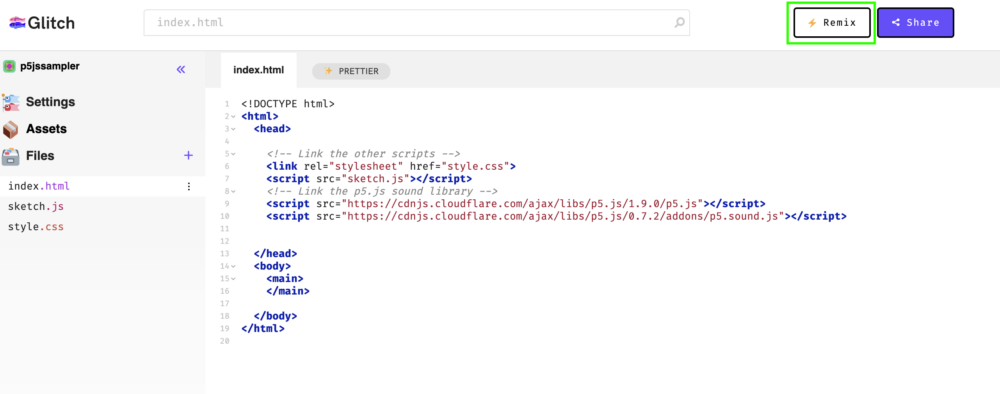Image resolution: width=1000 pixels, height=394 pixels.
Task: Fold the html tag at line 2
Action: (233, 117)
